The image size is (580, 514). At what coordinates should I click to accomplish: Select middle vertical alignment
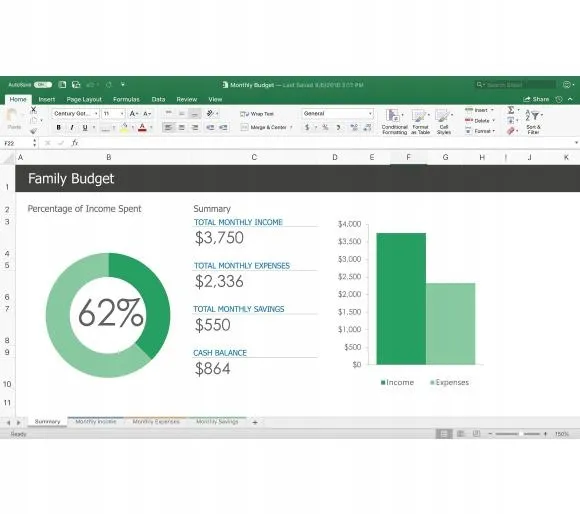(x=182, y=113)
